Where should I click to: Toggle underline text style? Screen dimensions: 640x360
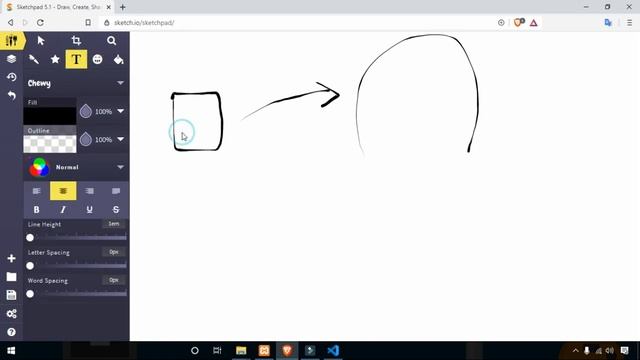(x=89, y=209)
